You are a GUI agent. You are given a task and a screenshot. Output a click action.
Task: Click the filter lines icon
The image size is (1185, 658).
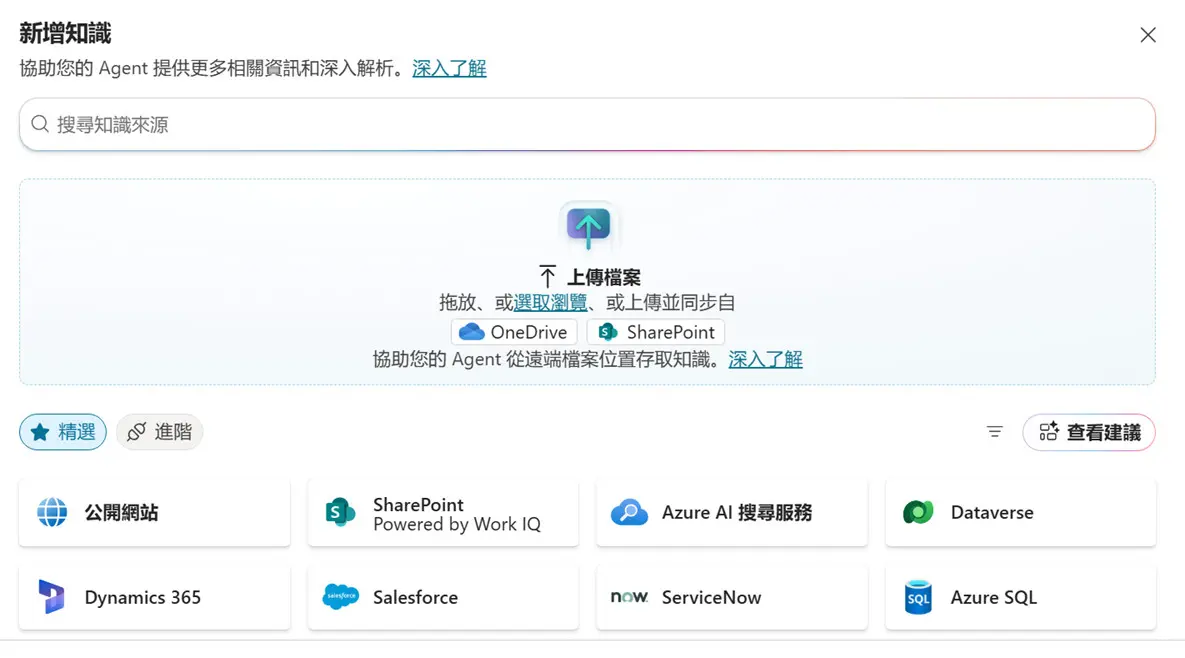995,432
